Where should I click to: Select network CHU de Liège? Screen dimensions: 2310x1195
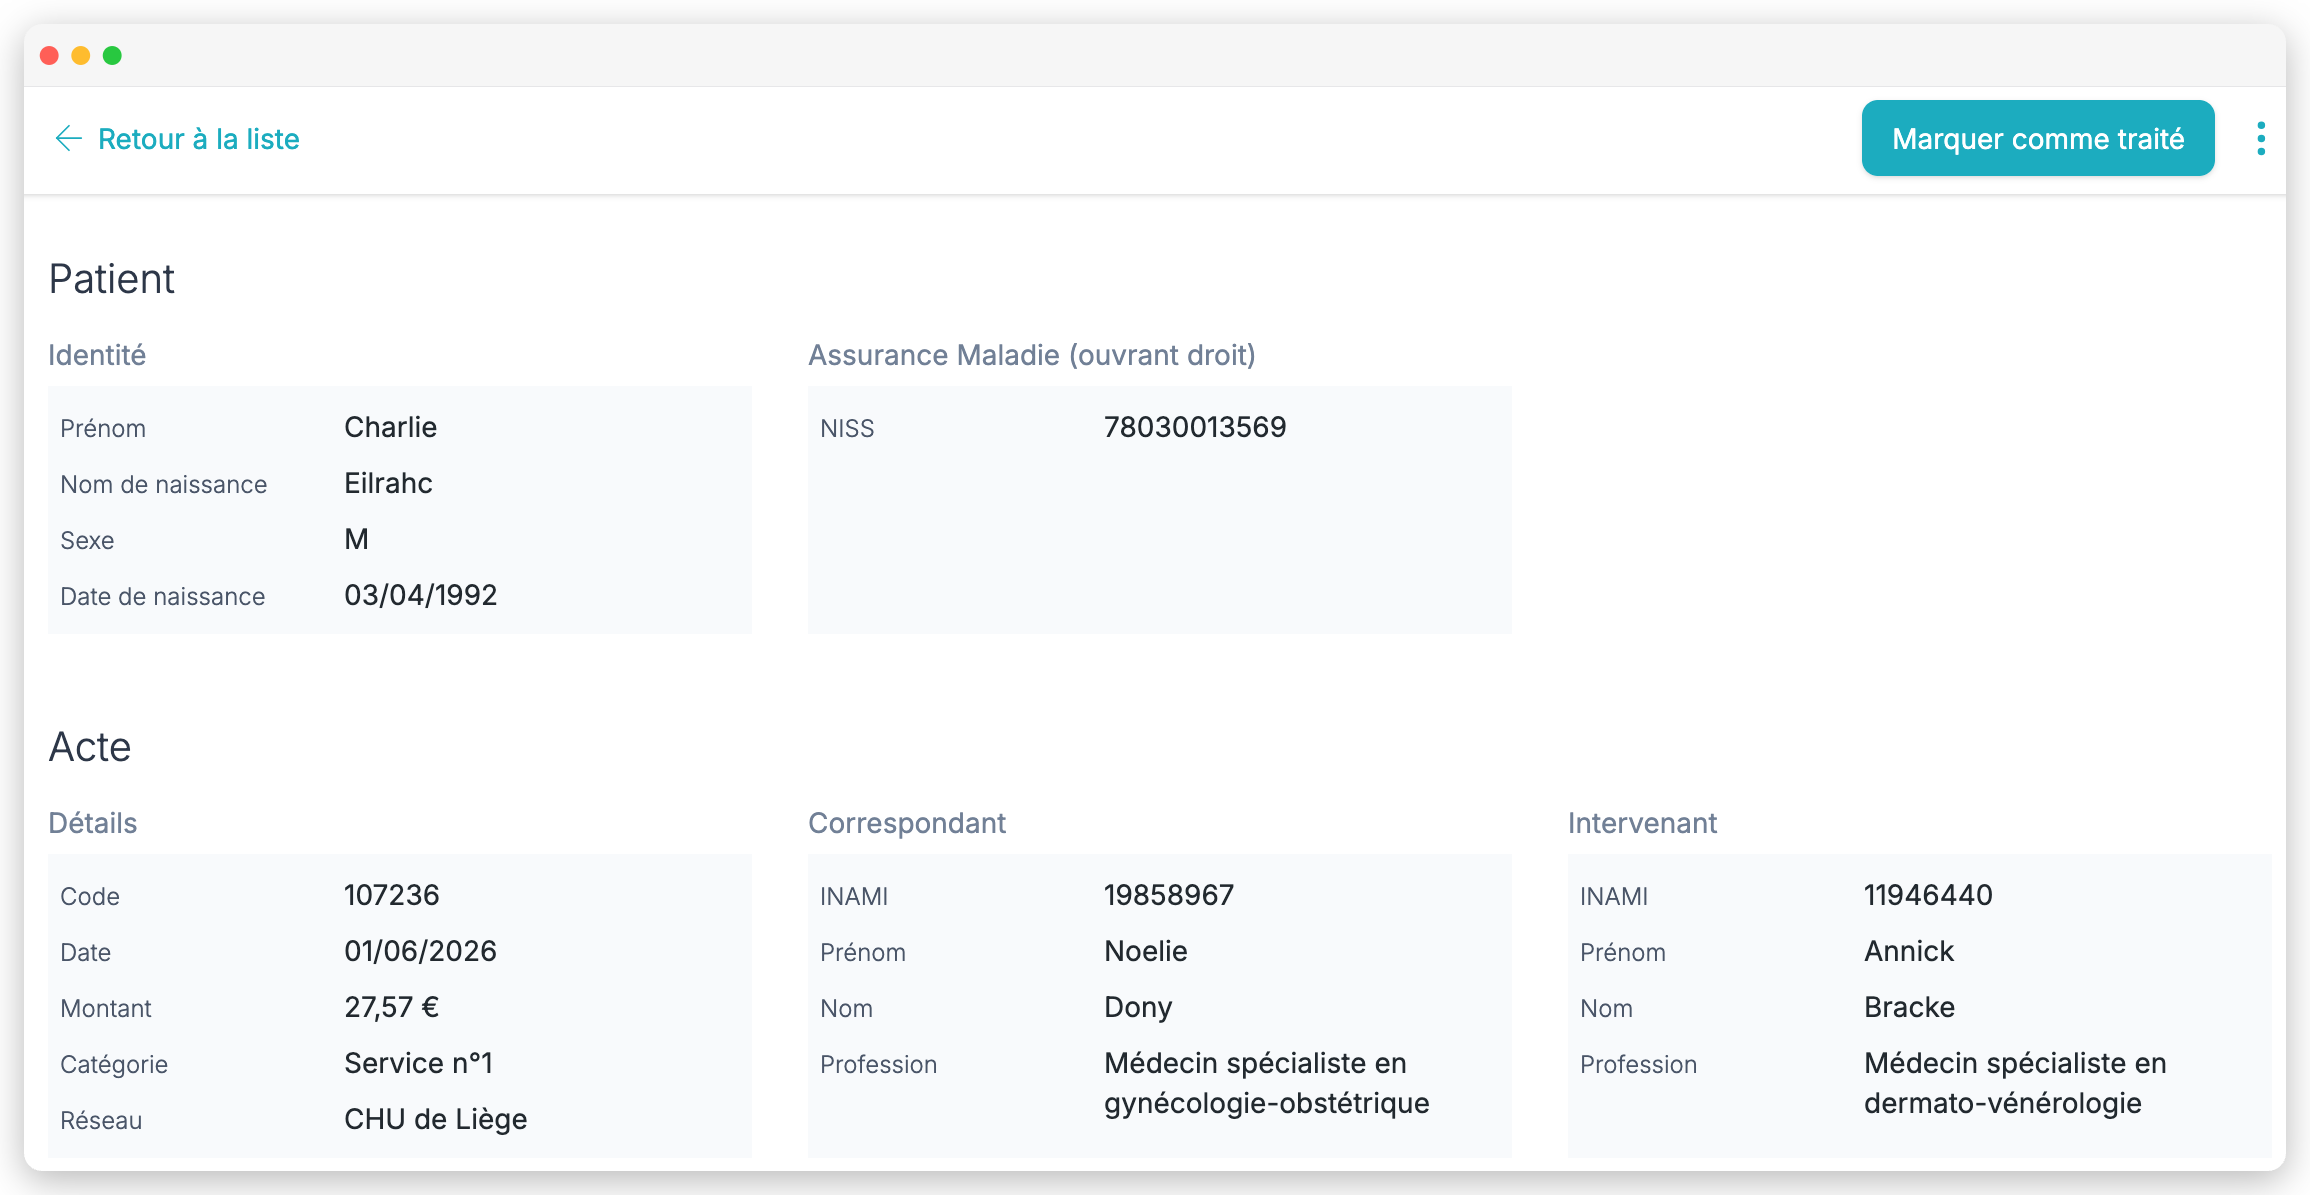point(435,1119)
